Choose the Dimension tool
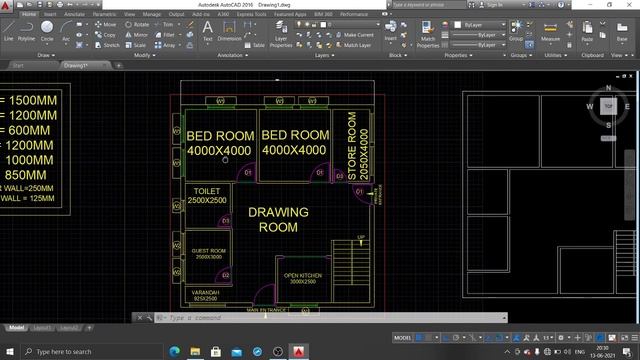 [x=229, y=31]
